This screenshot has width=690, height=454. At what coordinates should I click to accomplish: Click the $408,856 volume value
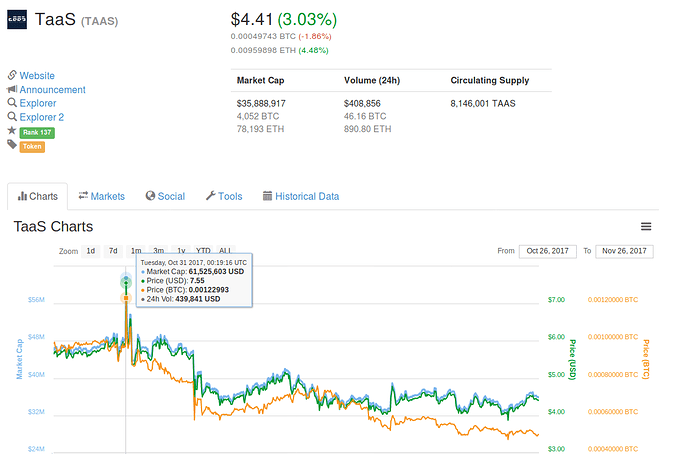coord(362,103)
